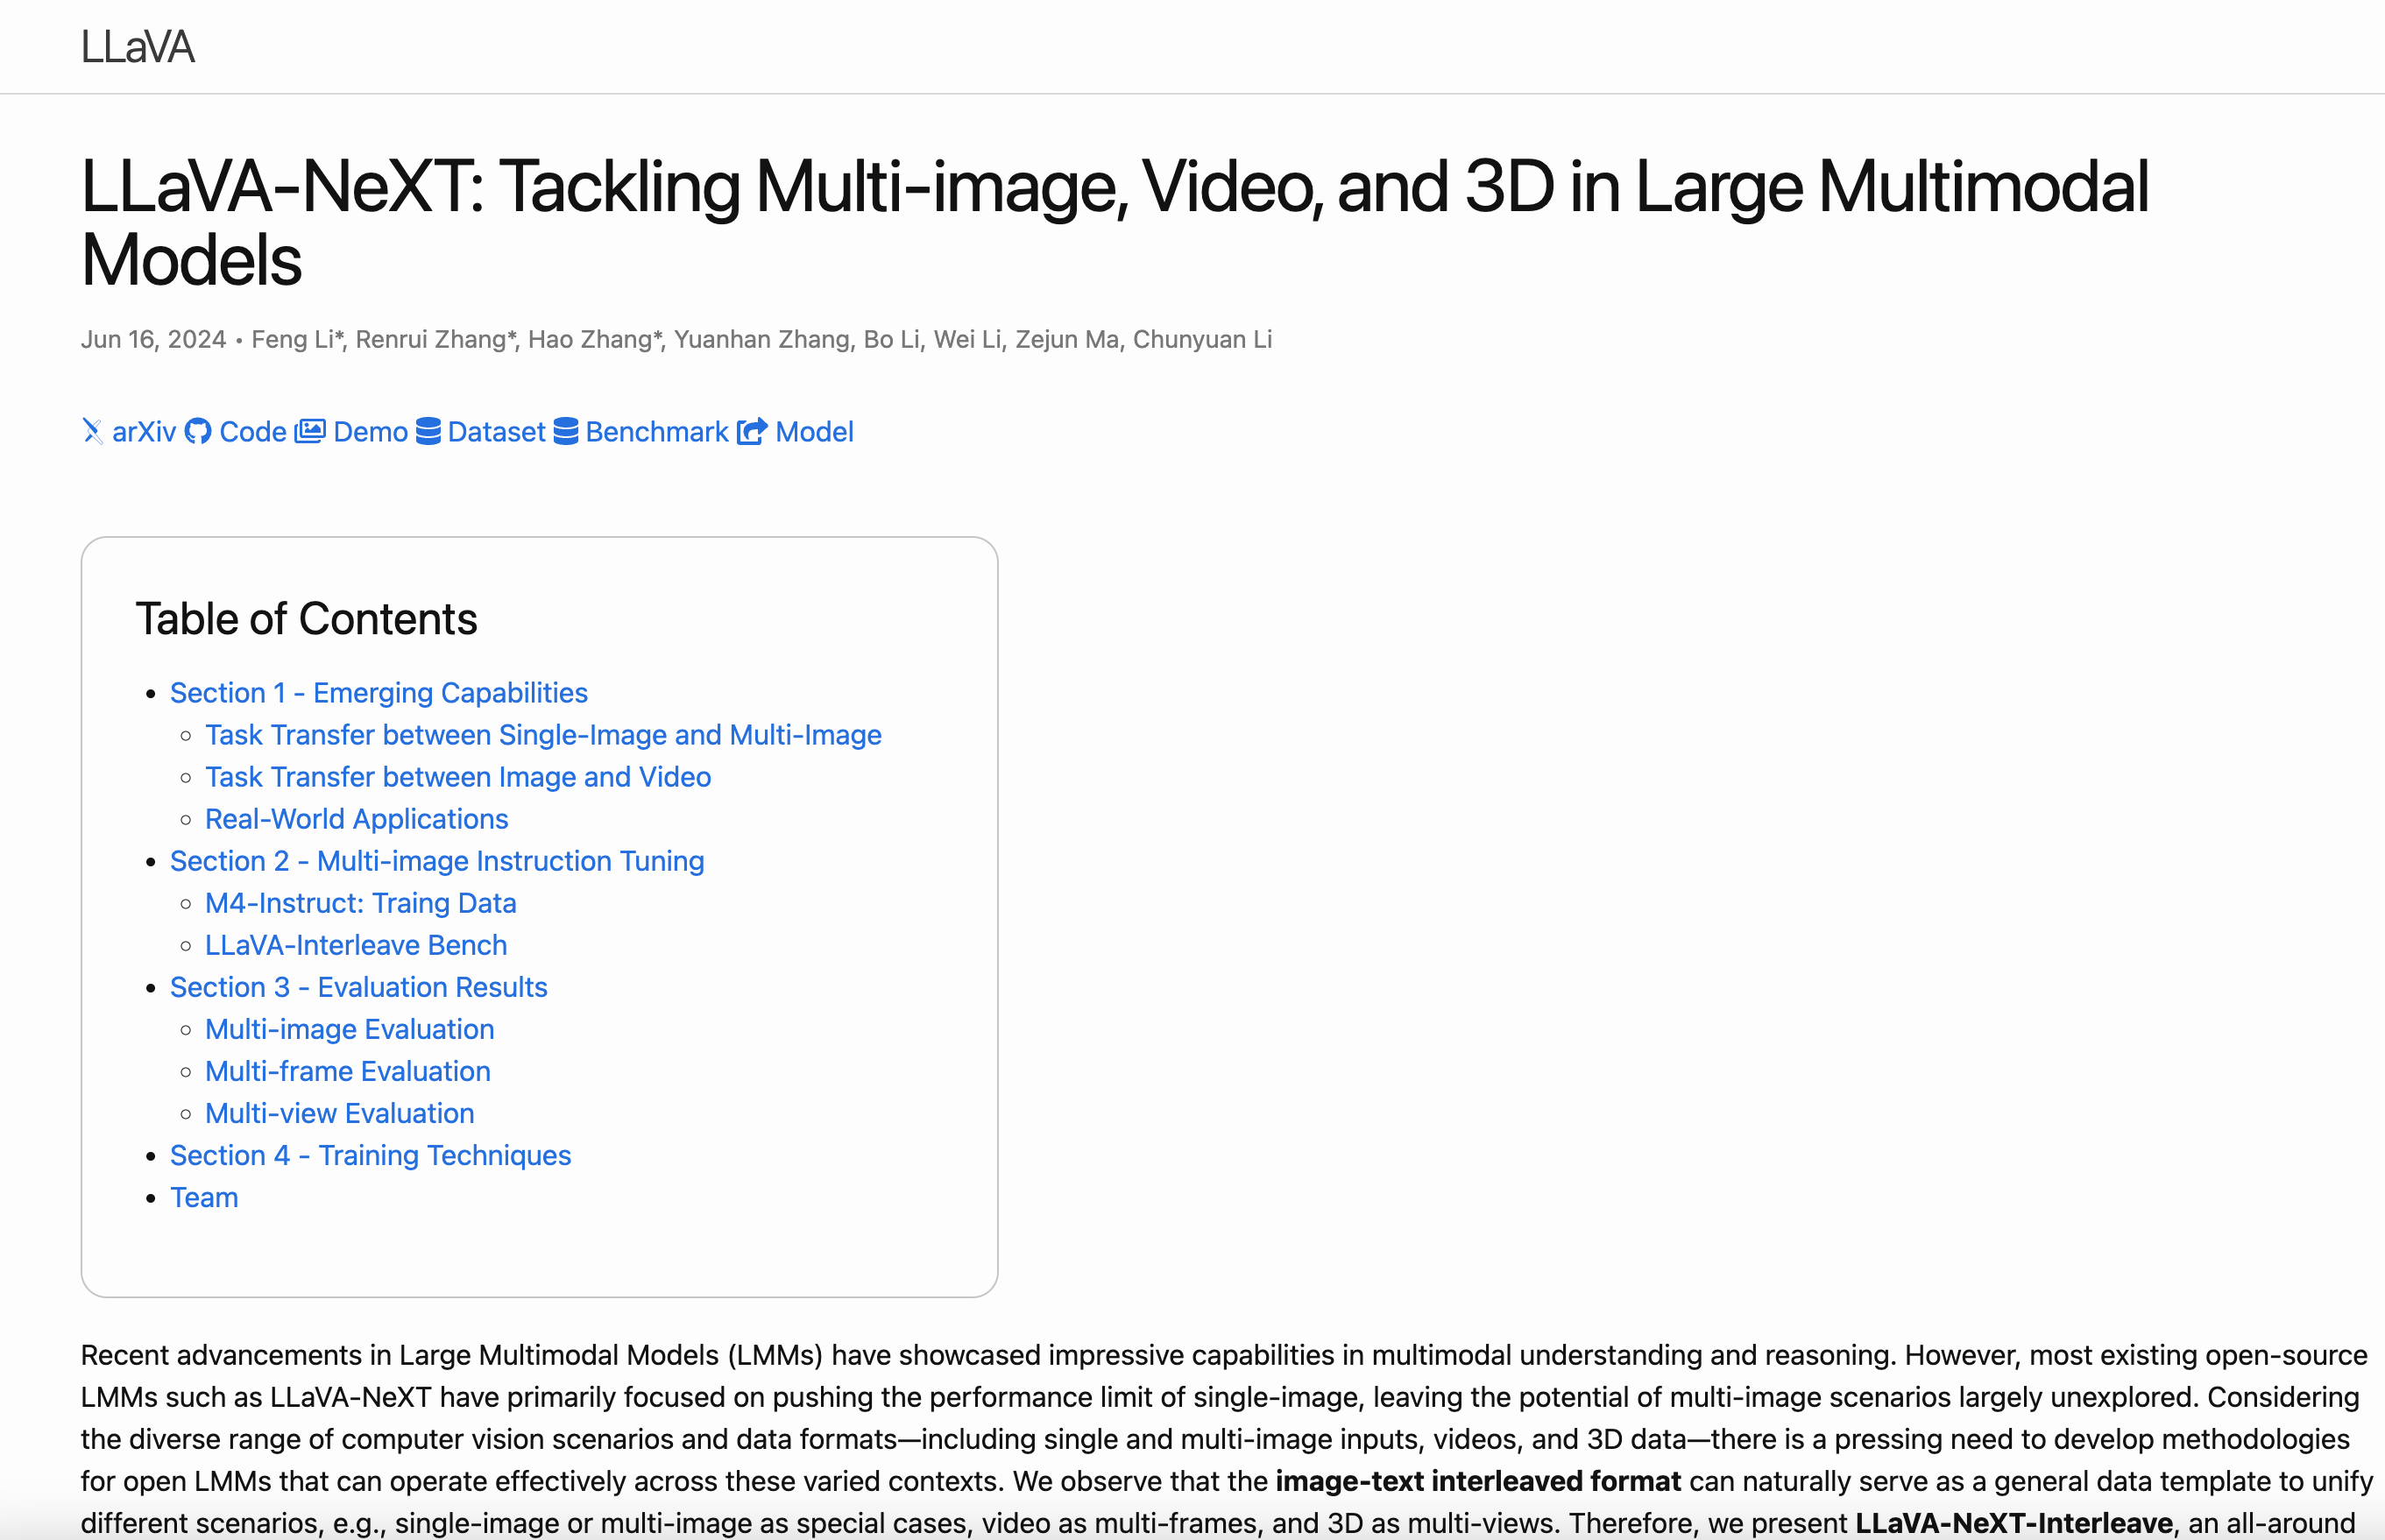
Task: Open the Dataset link
Action: (496, 431)
